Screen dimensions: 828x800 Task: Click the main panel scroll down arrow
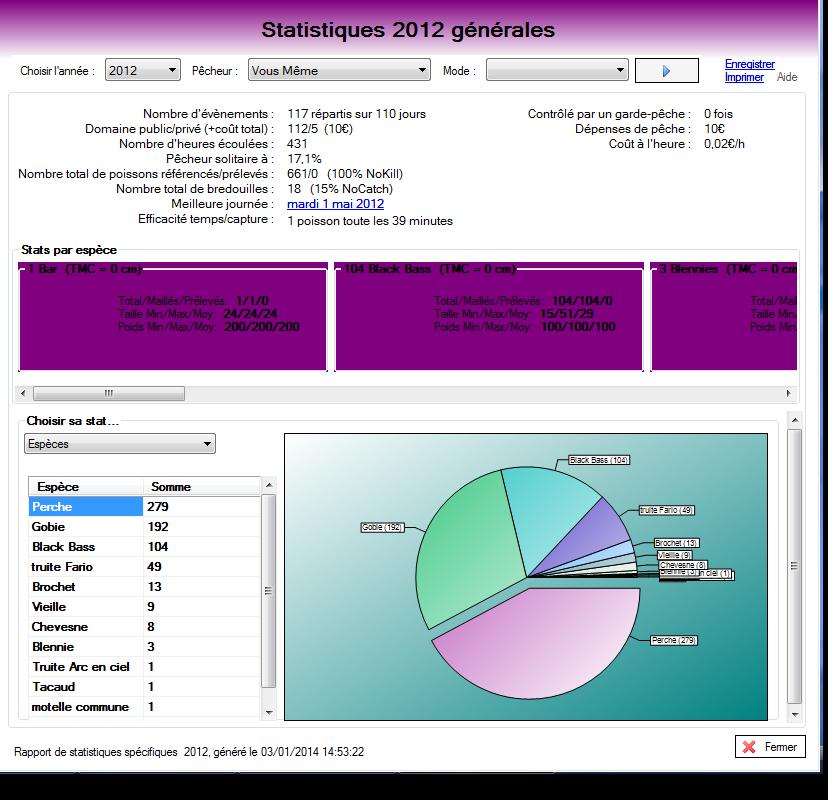[795, 714]
